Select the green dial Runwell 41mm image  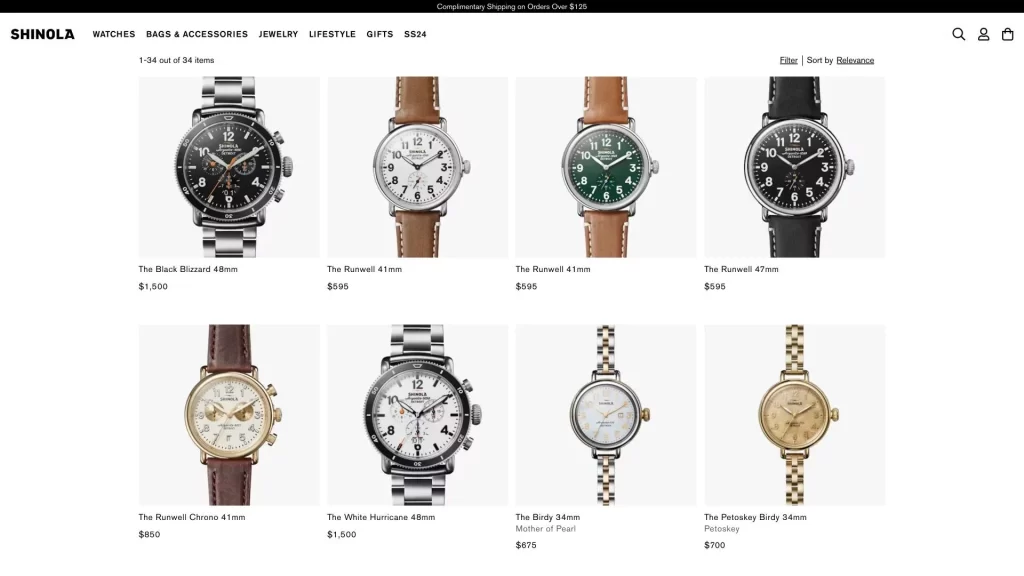[606, 167]
